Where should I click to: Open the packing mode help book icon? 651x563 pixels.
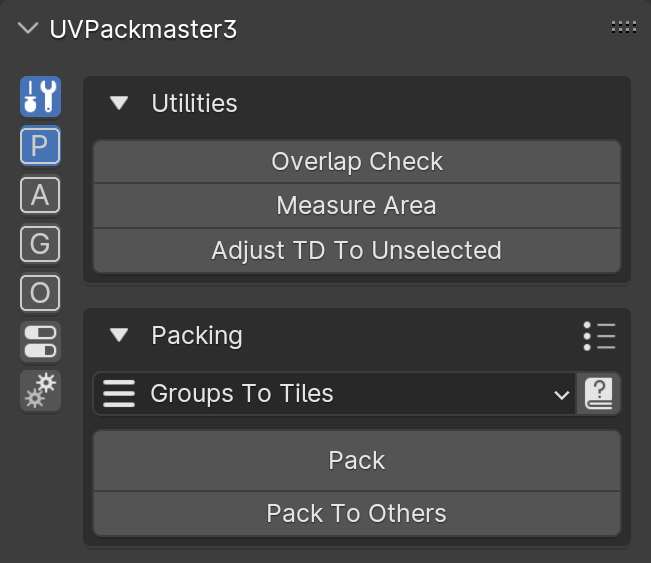[598, 393]
